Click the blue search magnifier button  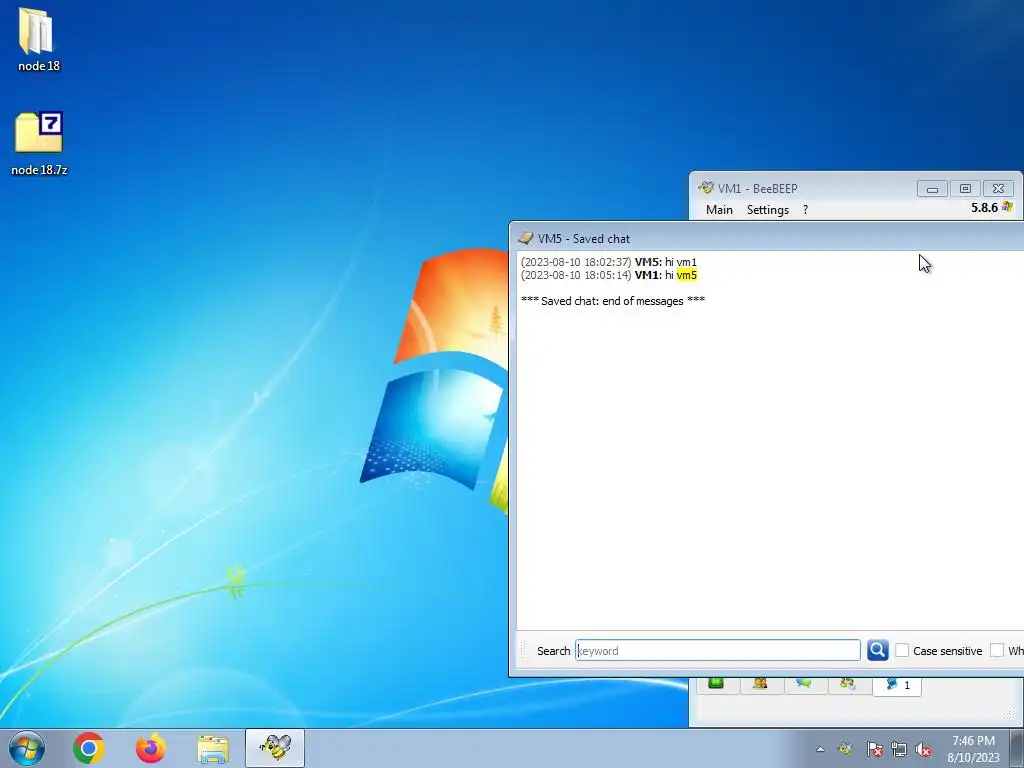click(877, 650)
